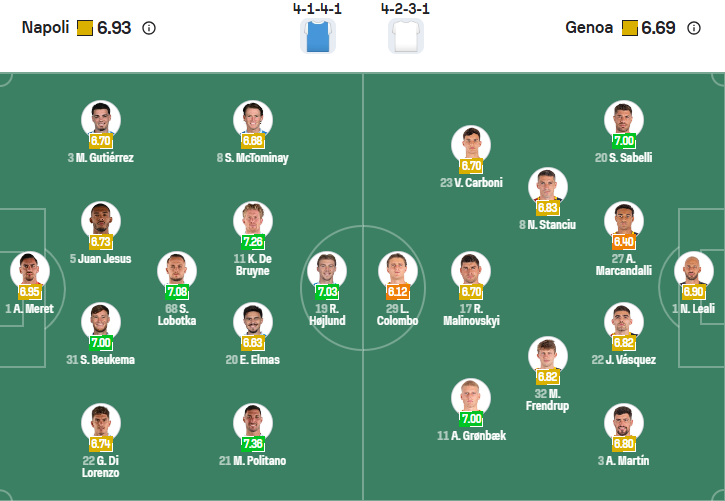
Task: Select A. Grønbæk's player avatar
Action: pos(471,397)
